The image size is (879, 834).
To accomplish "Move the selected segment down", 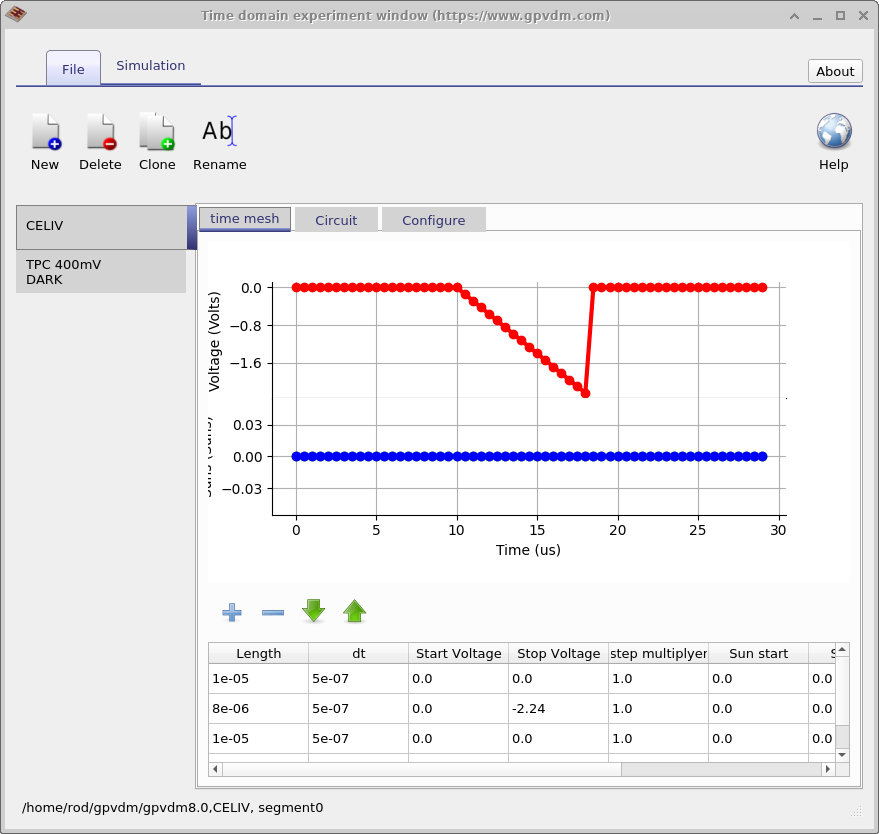I will tap(313, 611).
